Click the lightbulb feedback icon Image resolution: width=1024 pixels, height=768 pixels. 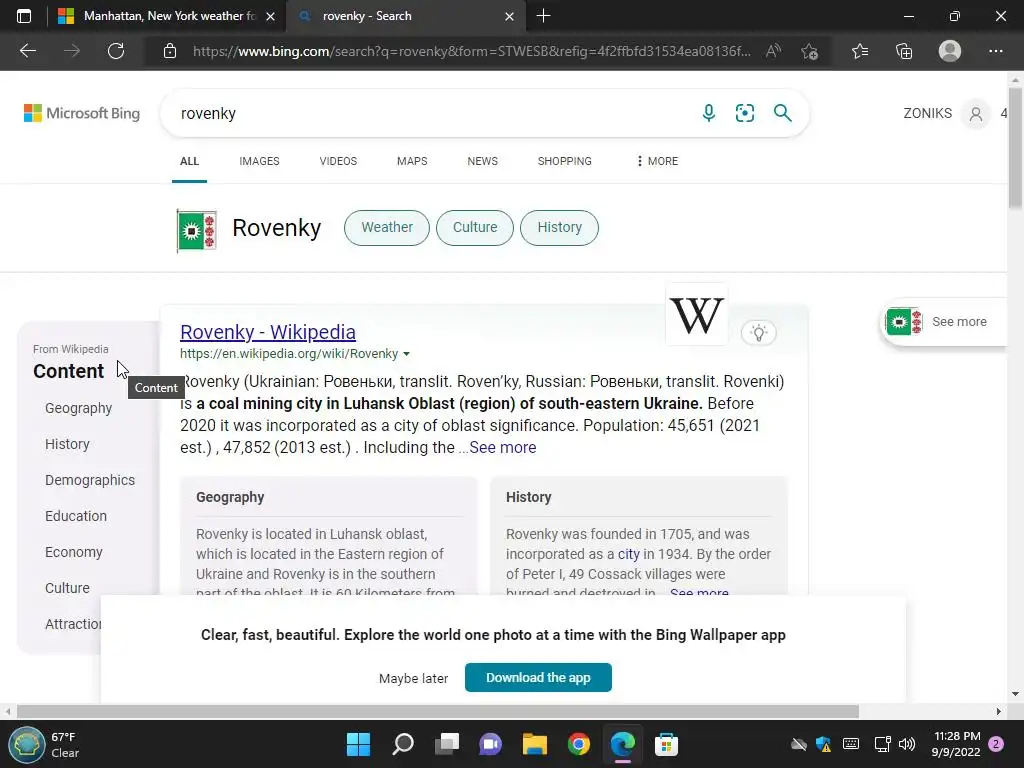(758, 332)
